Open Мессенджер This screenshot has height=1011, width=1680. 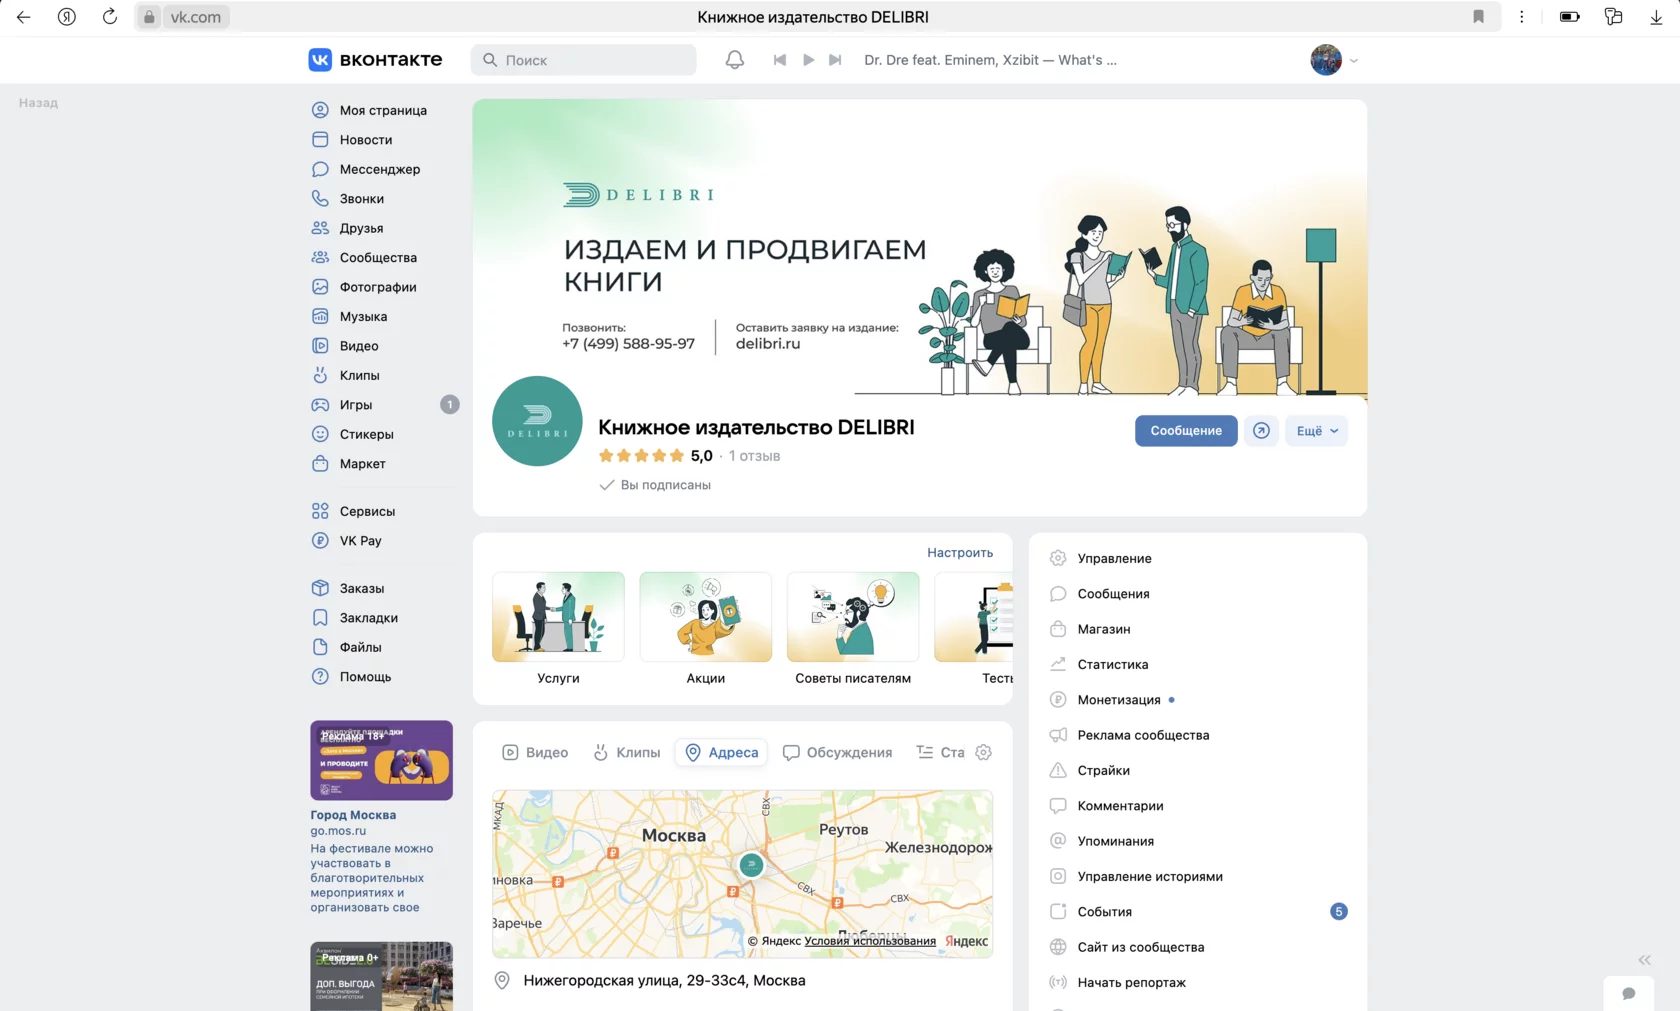click(x=380, y=169)
